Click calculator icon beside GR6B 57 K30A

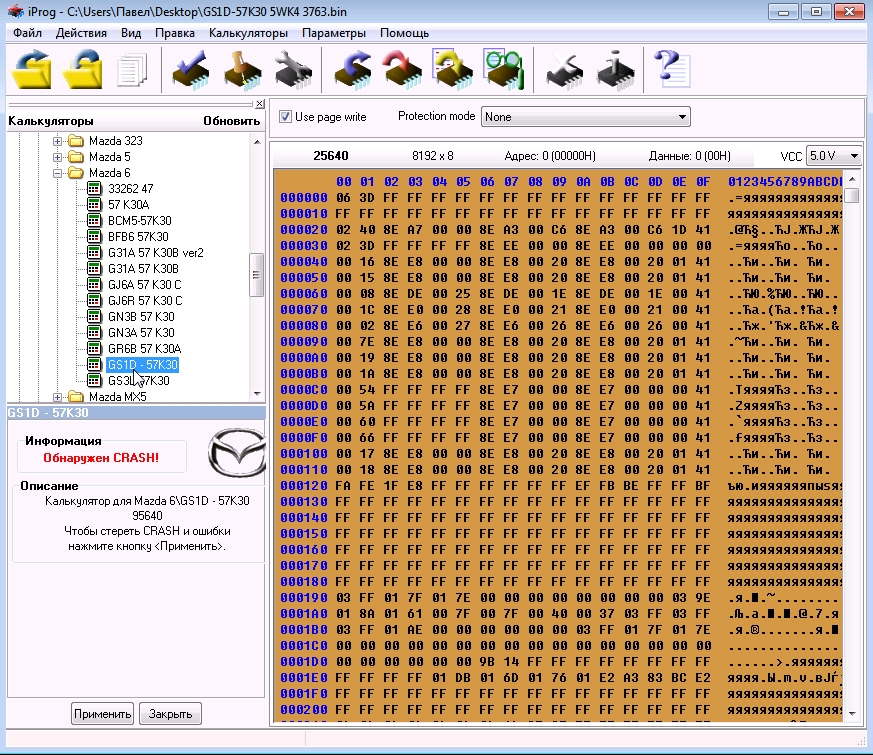[94, 349]
